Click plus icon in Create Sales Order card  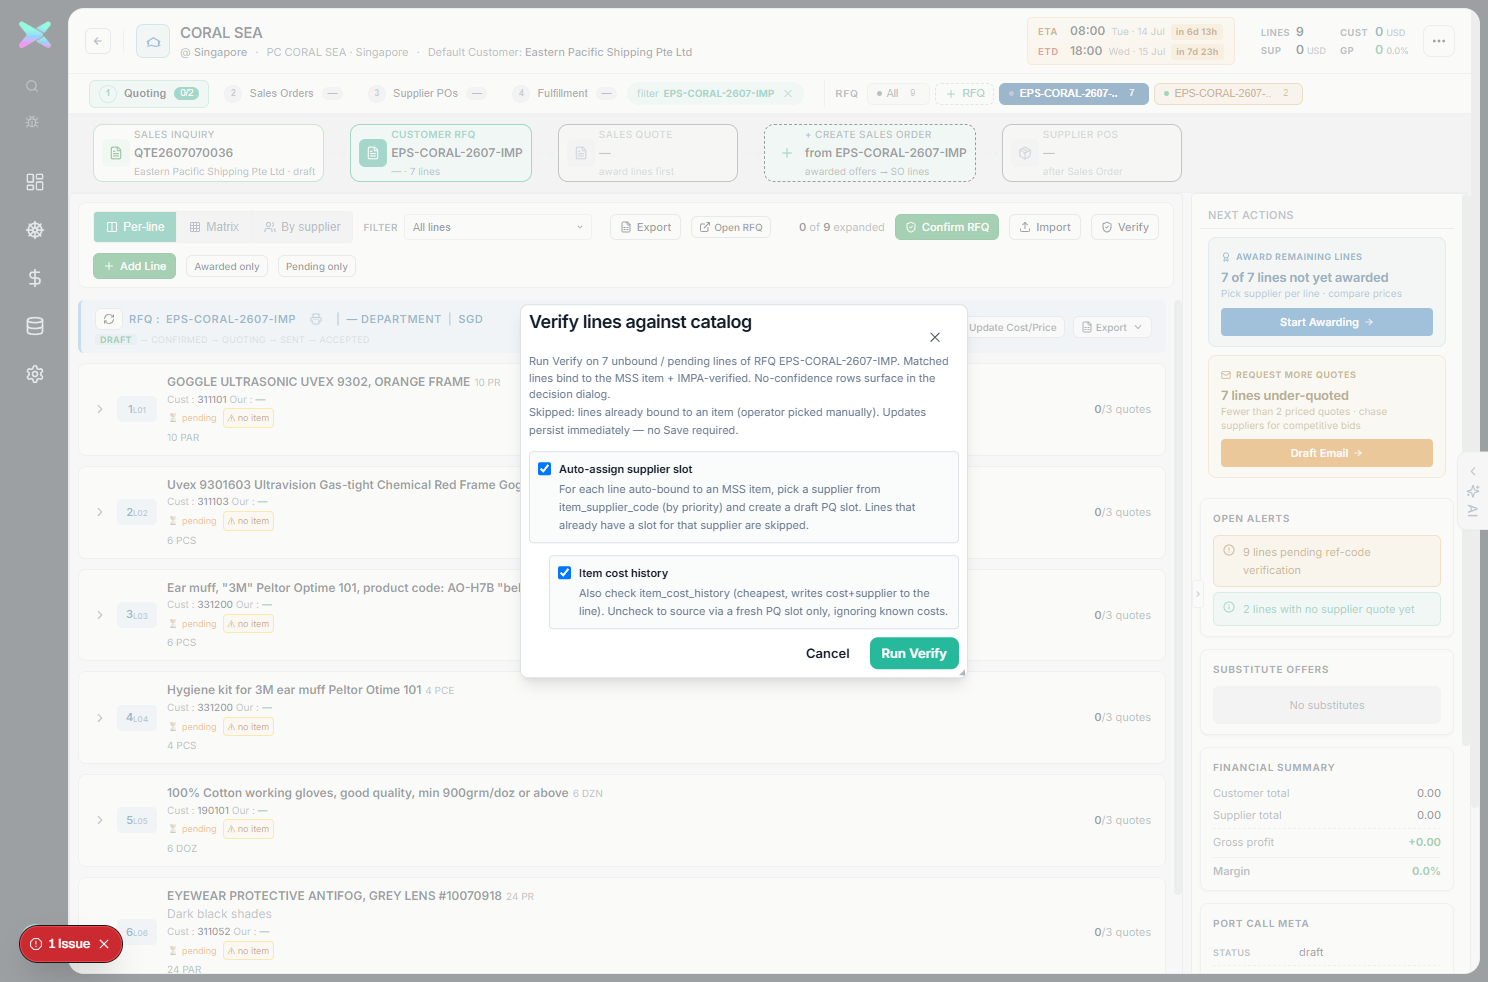[787, 153]
